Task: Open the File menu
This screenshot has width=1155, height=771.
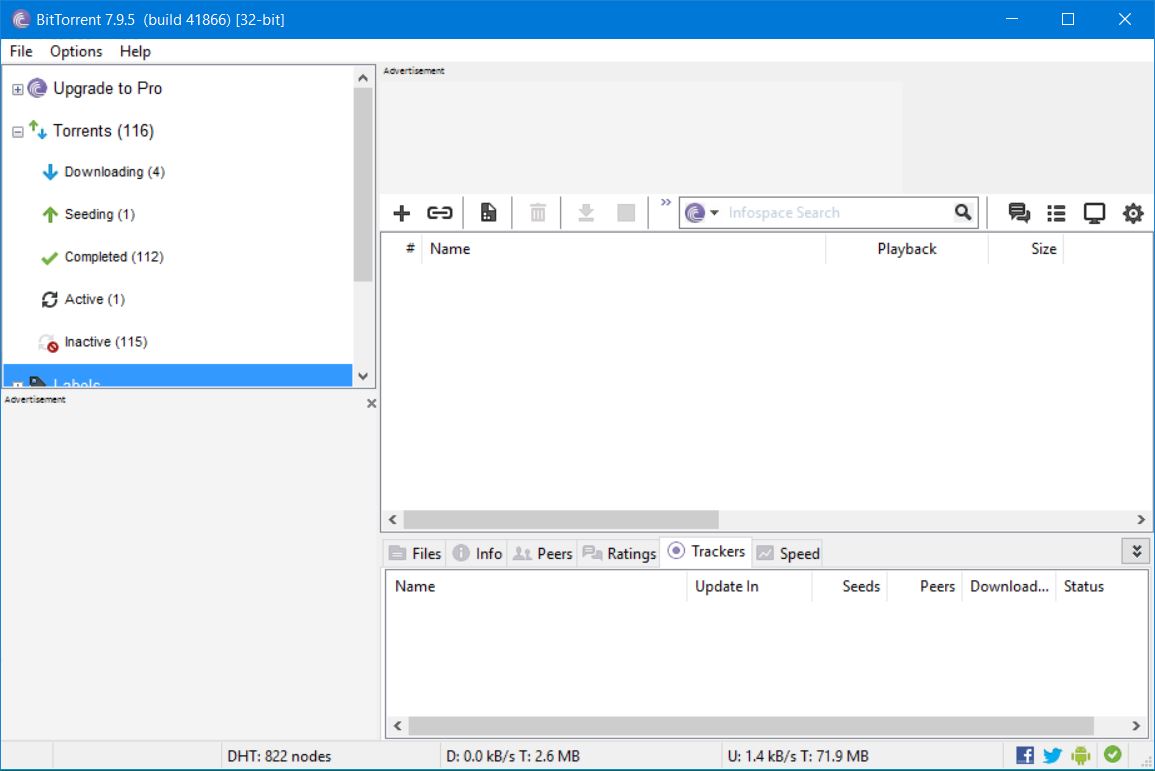Action: pos(21,51)
